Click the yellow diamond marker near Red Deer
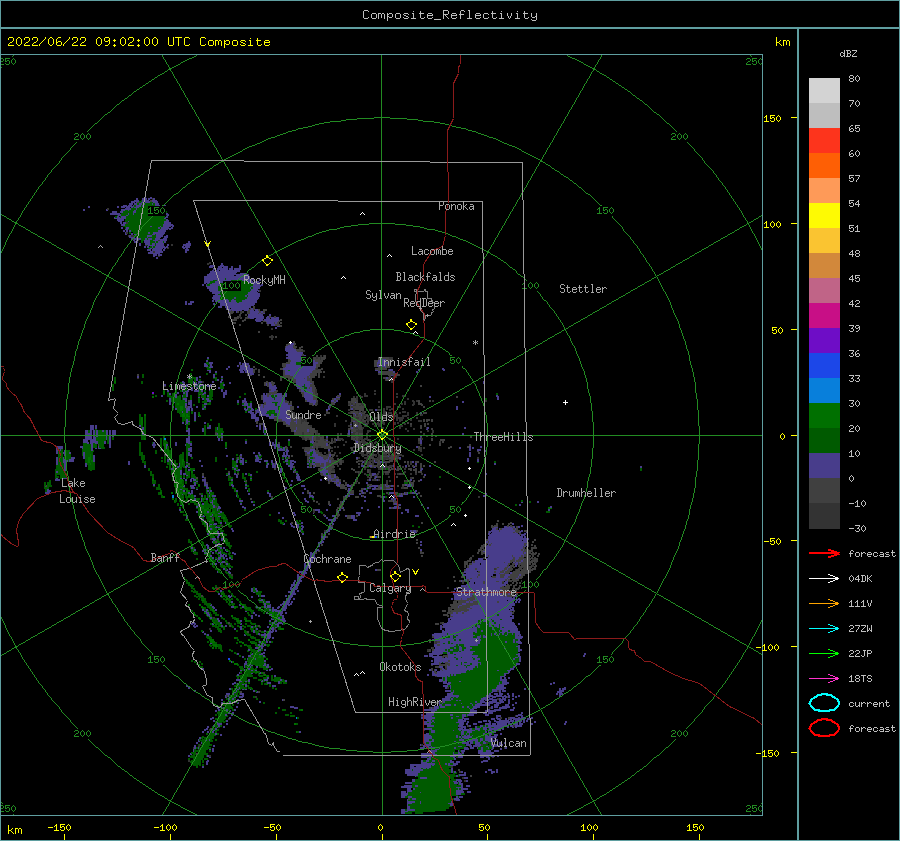900x841 pixels. [412, 325]
